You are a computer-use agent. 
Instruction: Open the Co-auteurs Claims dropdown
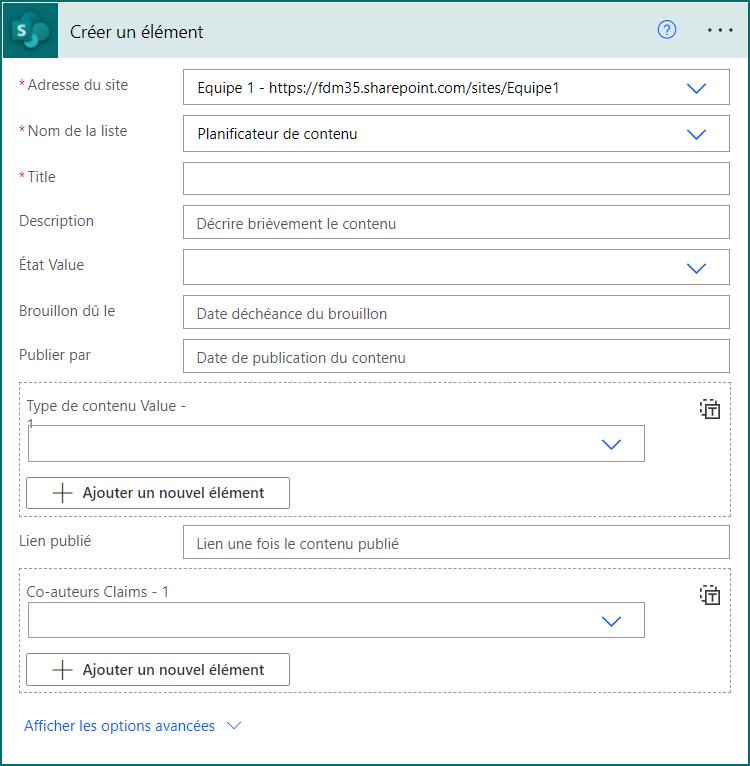(x=612, y=621)
